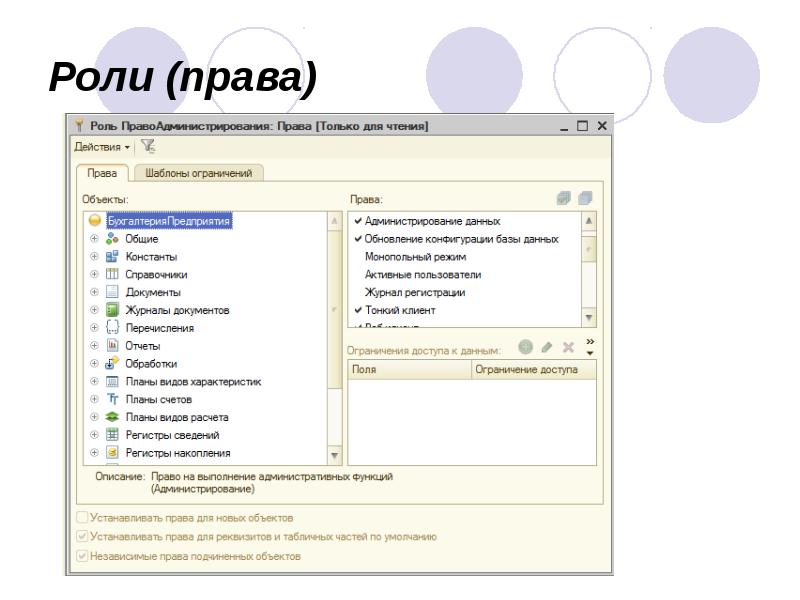The width and height of the screenshot is (800, 600).
Task: Expand the Константы tree node
Action: tap(94, 257)
